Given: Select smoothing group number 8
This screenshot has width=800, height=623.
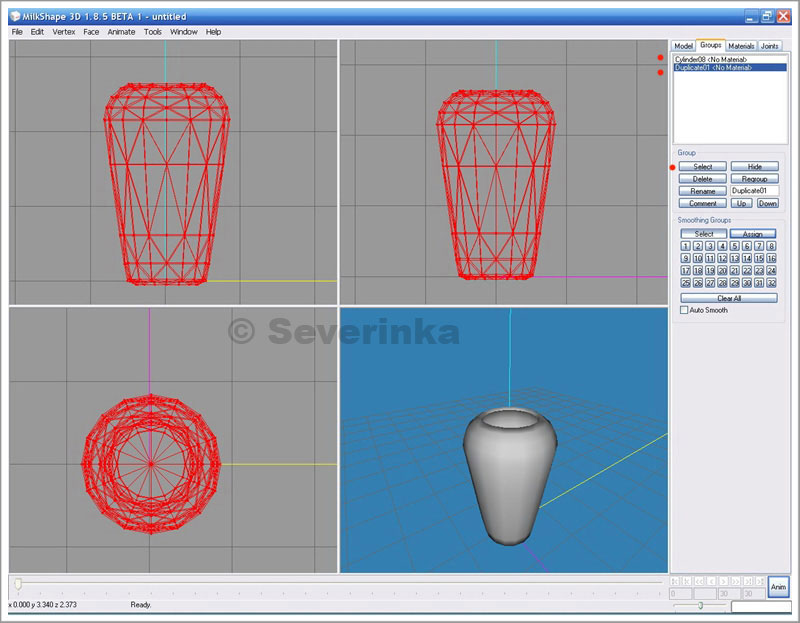Looking at the screenshot, I should point(772,246).
